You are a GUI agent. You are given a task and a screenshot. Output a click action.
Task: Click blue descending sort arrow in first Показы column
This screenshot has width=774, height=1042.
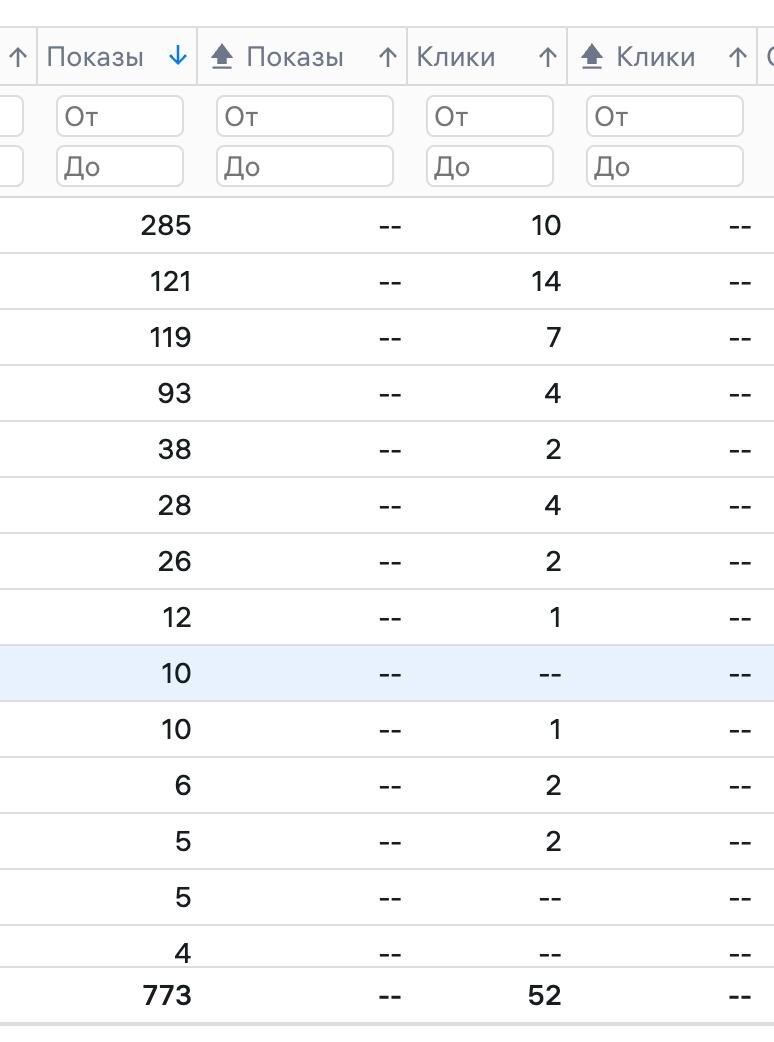coord(177,56)
